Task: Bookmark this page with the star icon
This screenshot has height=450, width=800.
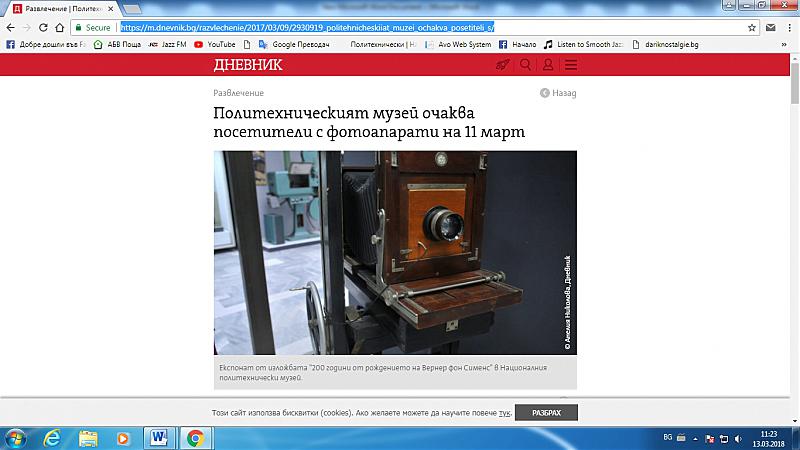Action: (752, 27)
